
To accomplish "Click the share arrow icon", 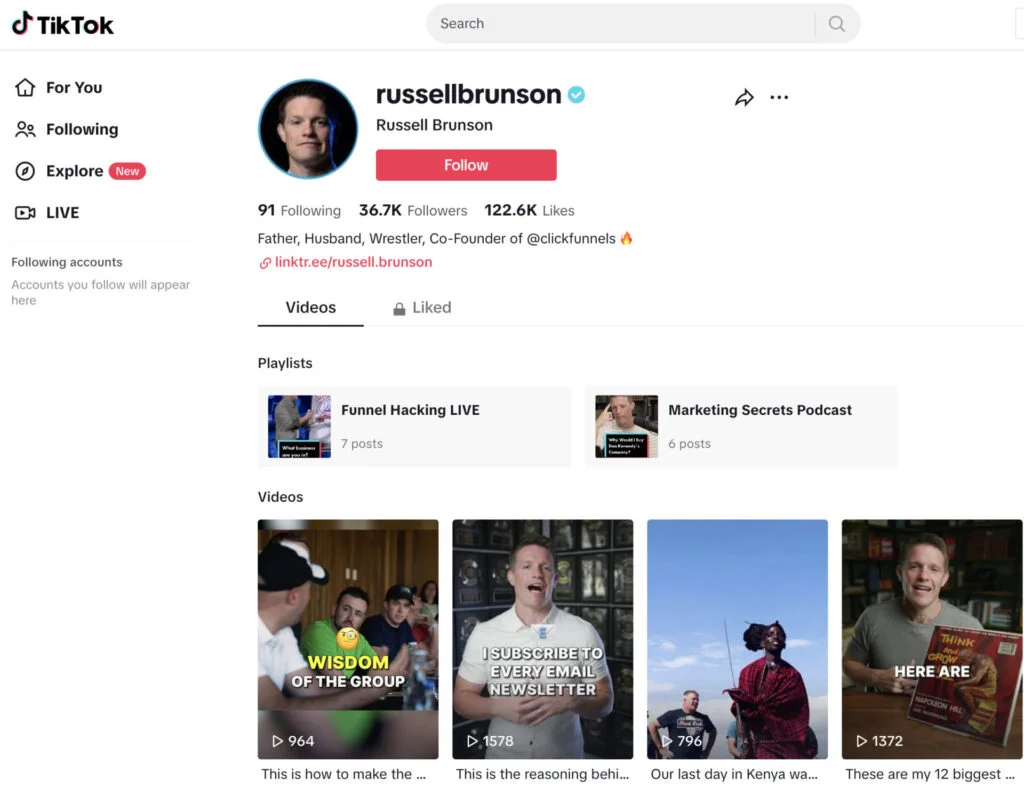I will point(744,97).
